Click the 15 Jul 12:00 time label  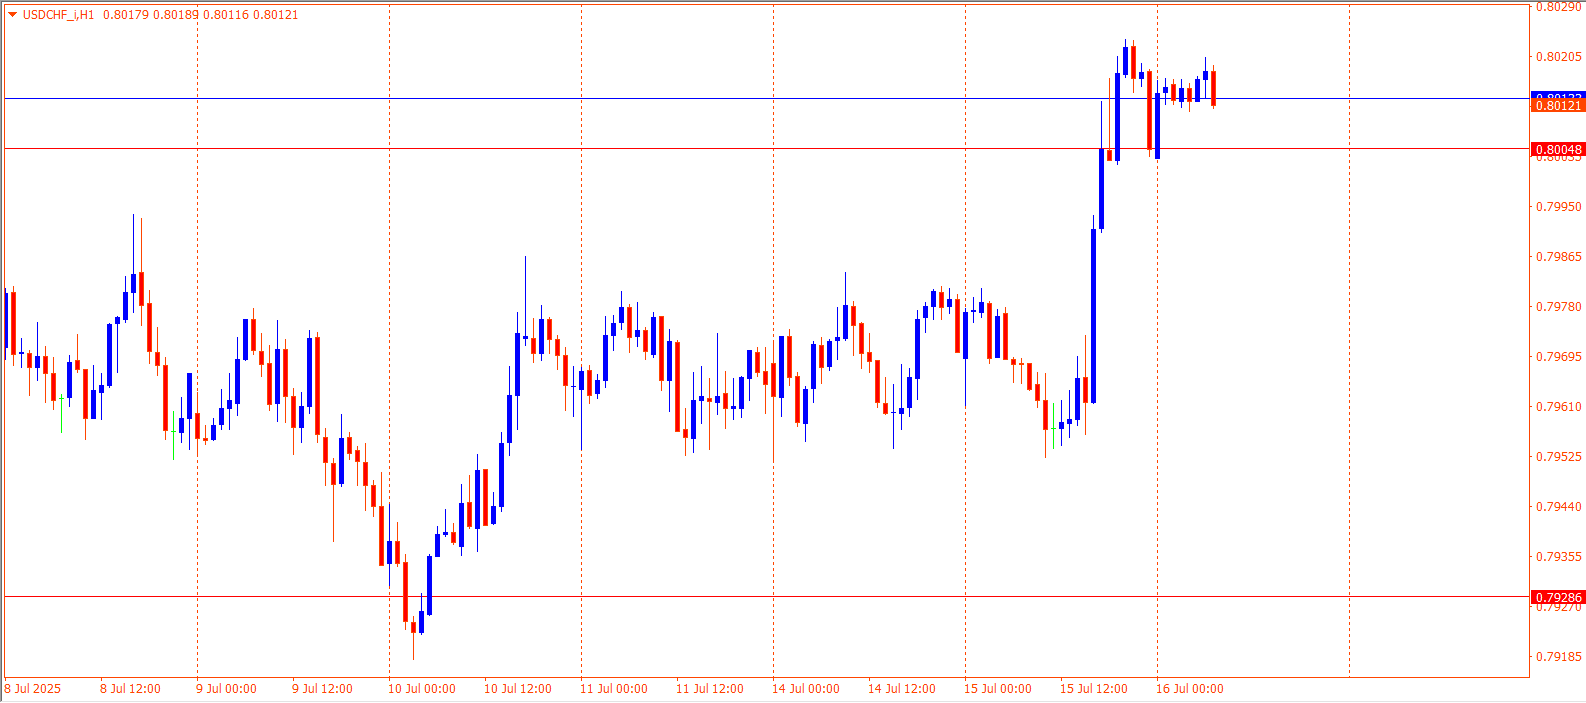tap(1094, 689)
